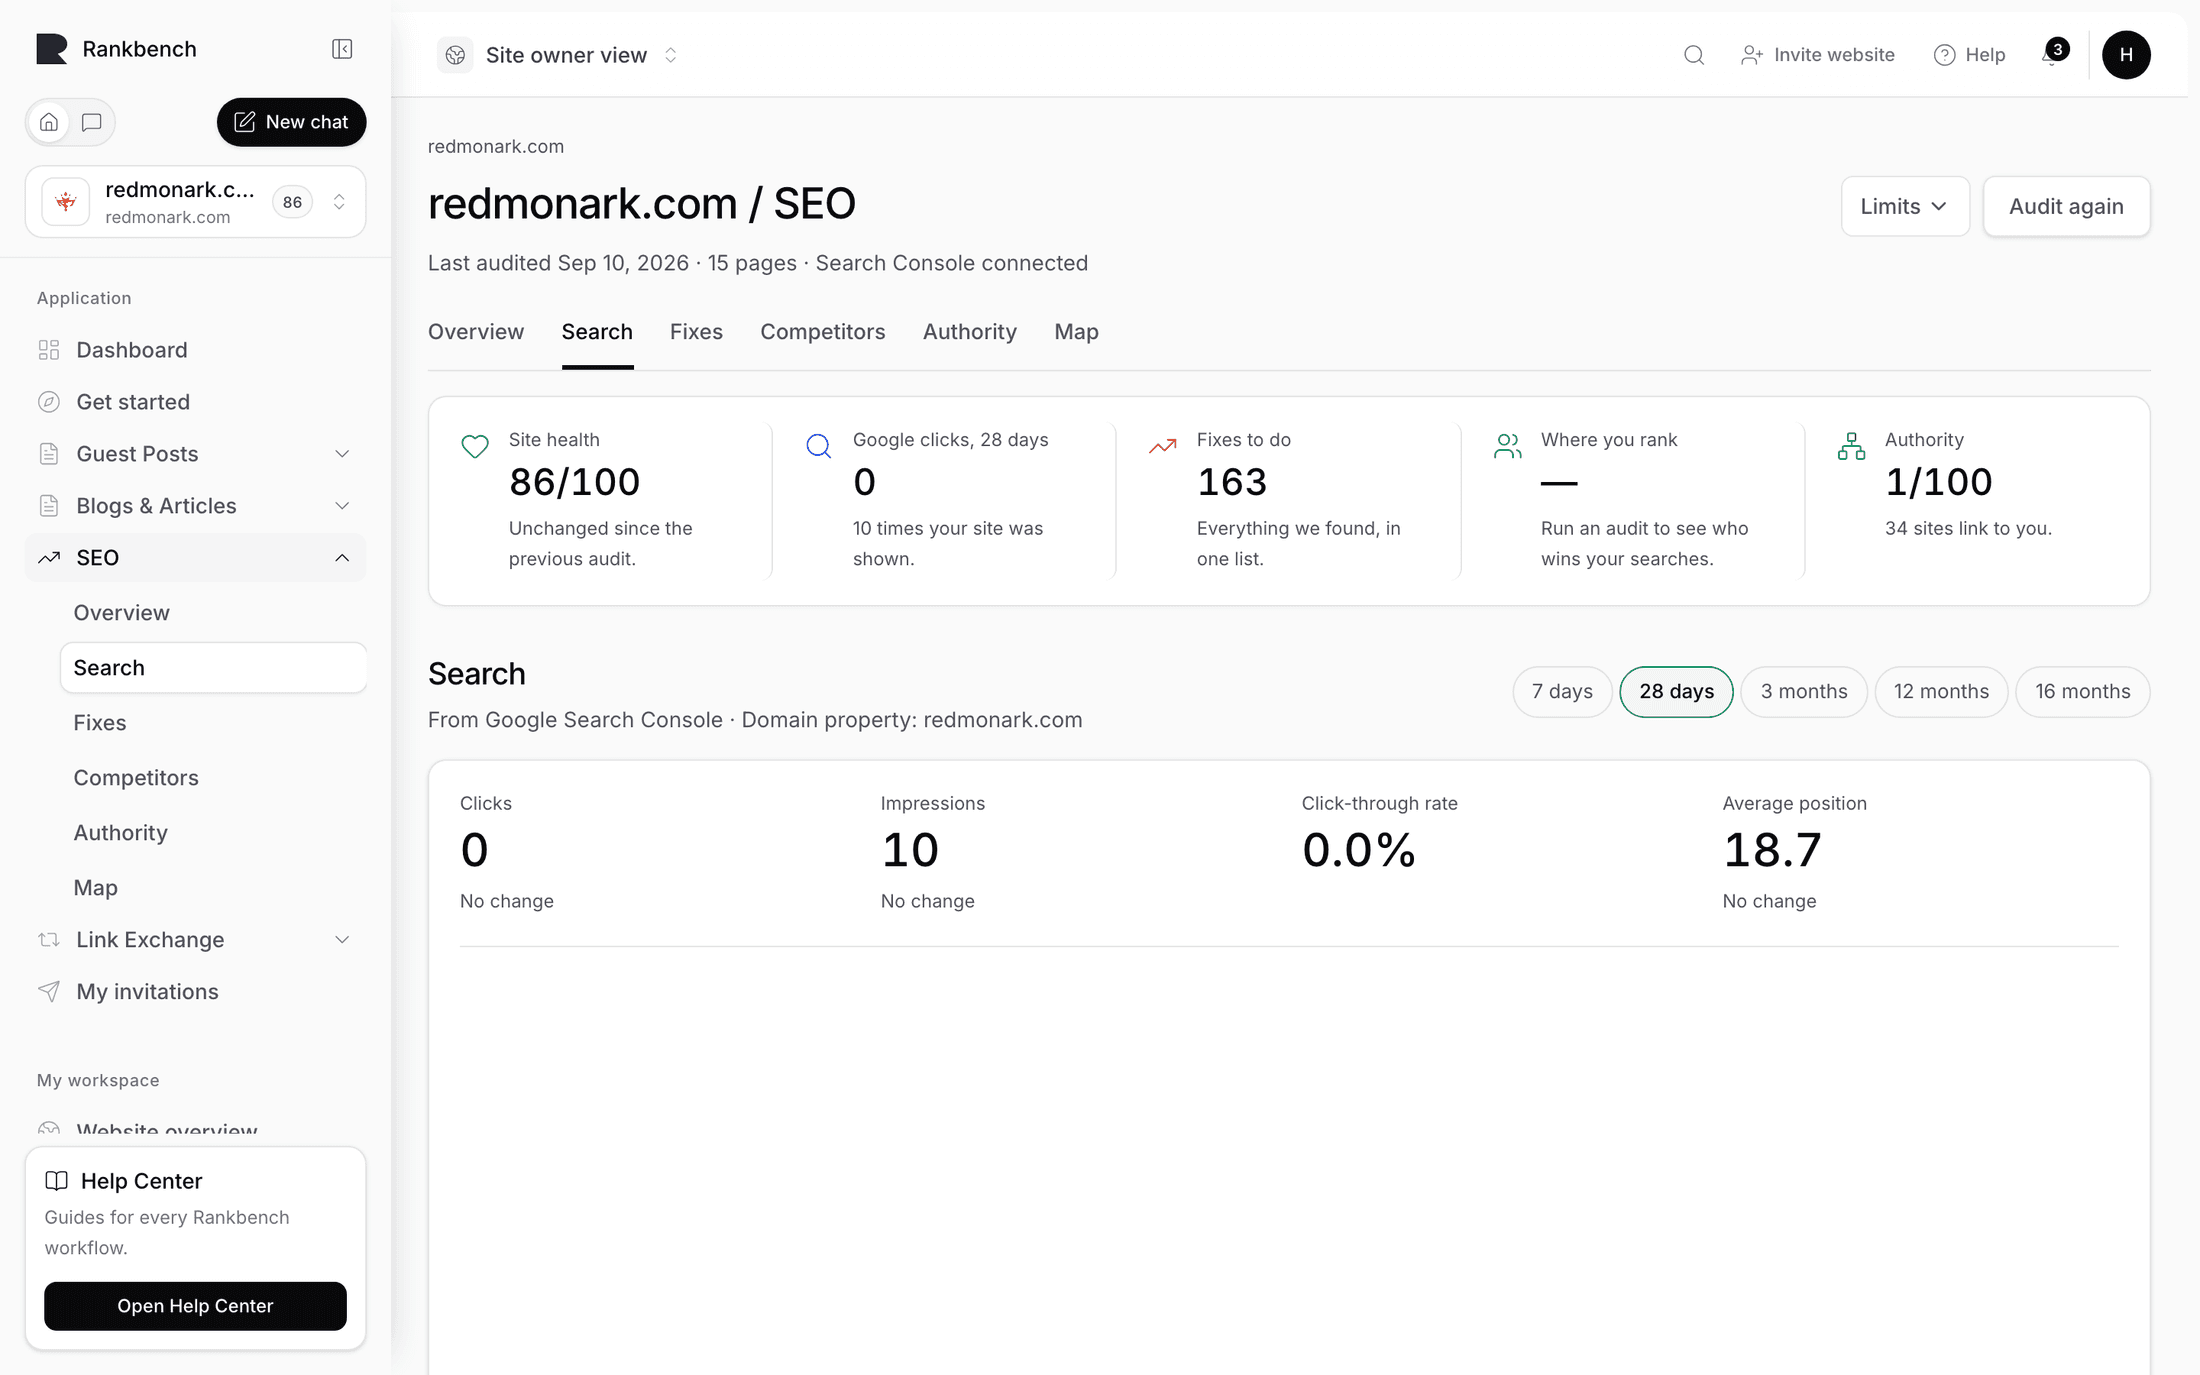Image resolution: width=2200 pixels, height=1375 pixels.
Task: Select the Search tab
Action: (597, 332)
